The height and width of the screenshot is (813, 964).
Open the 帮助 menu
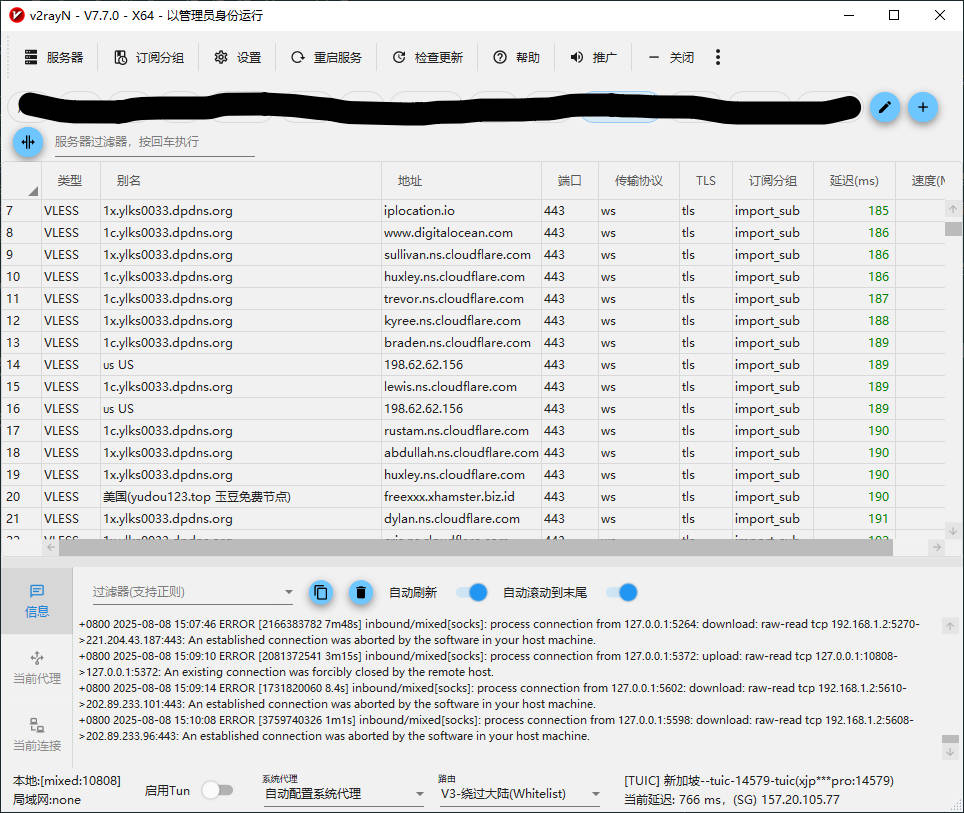(516, 57)
